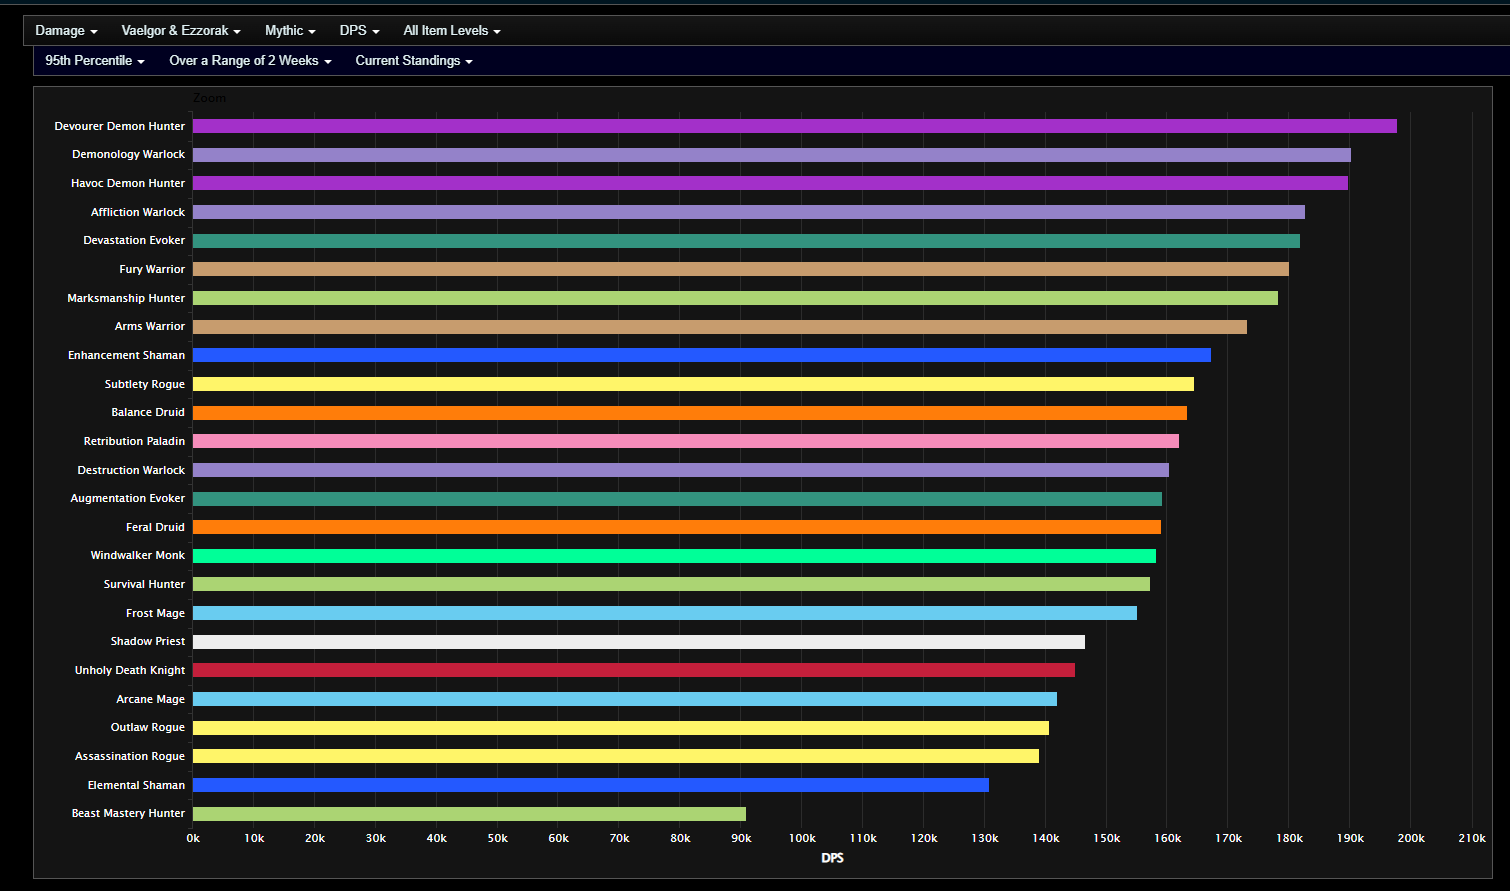Click the '200k' axis tick label
The width and height of the screenshot is (1510, 891).
(1411, 838)
